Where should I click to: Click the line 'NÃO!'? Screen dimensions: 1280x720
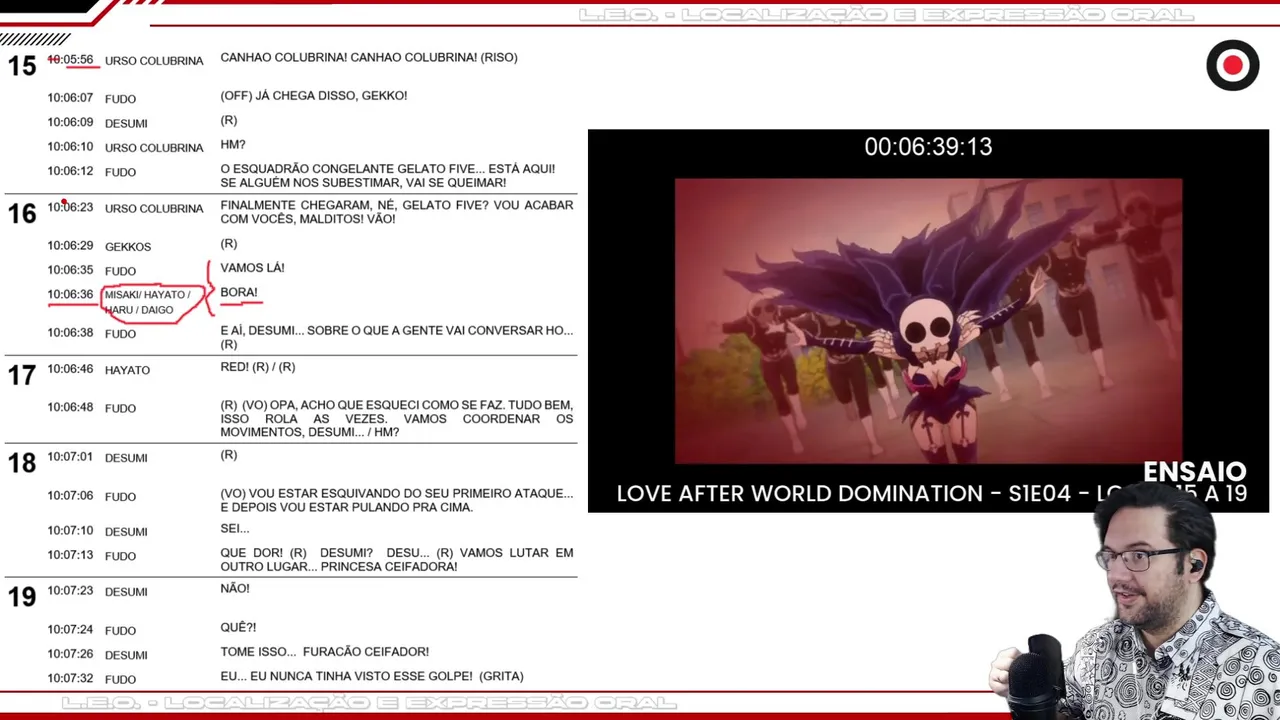pyautogui.click(x=235, y=589)
